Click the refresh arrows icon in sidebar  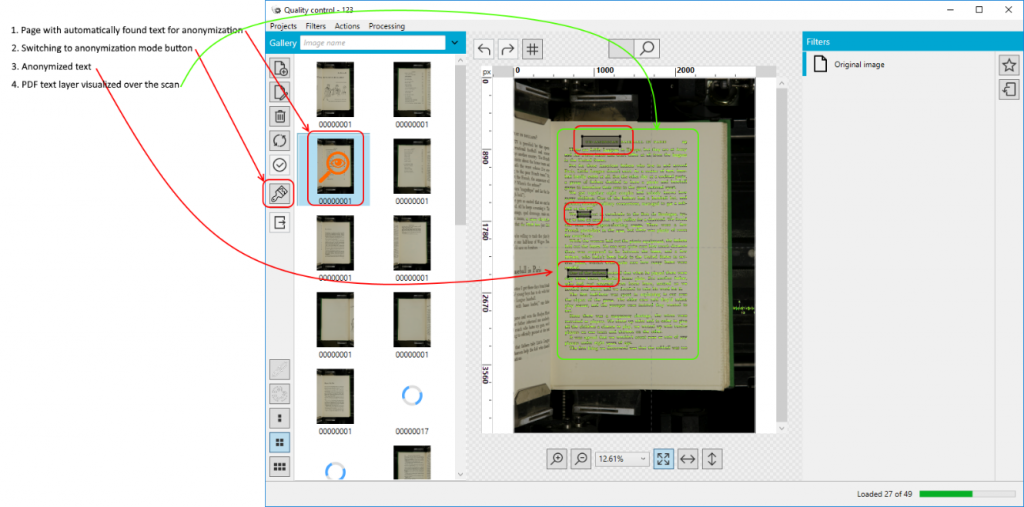[x=280, y=141]
